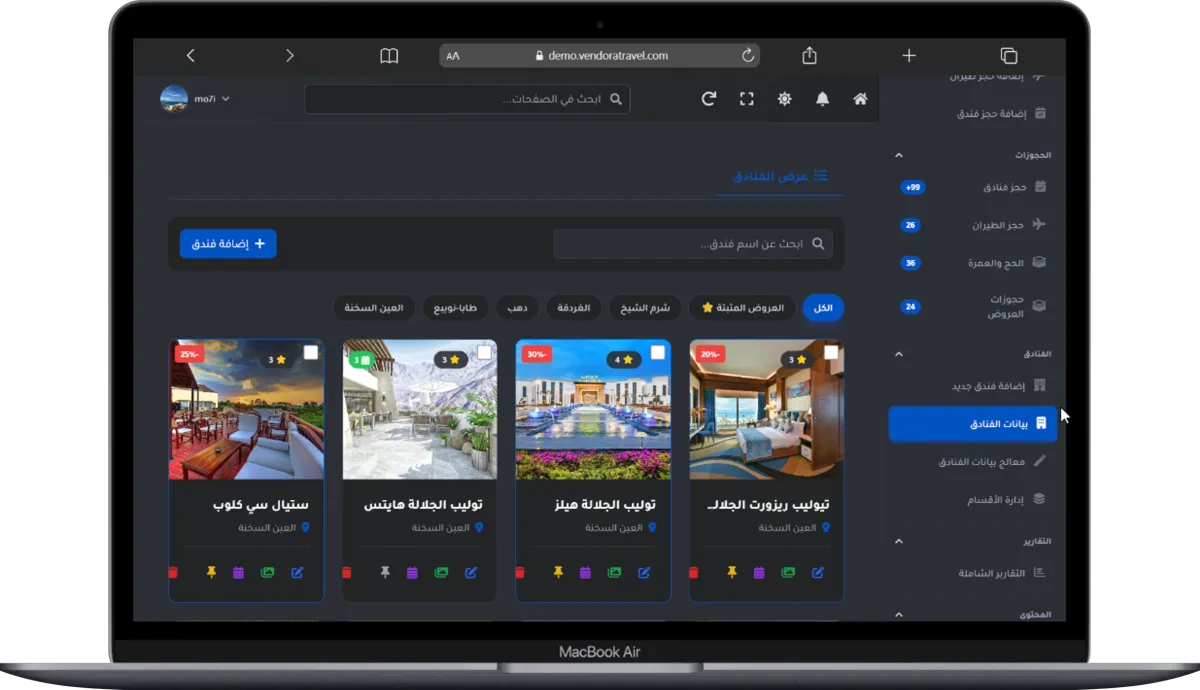Click the refresh icon beside the page search
The image size is (1200, 690).
pos(709,99)
